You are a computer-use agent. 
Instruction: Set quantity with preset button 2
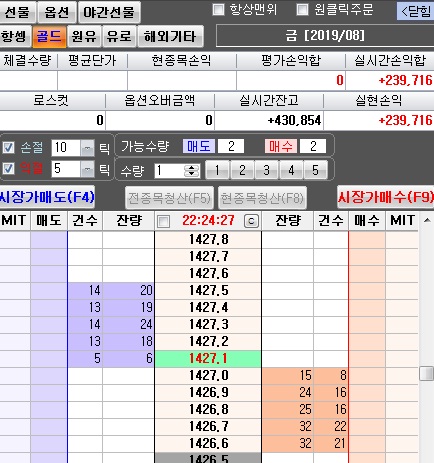[242, 170]
